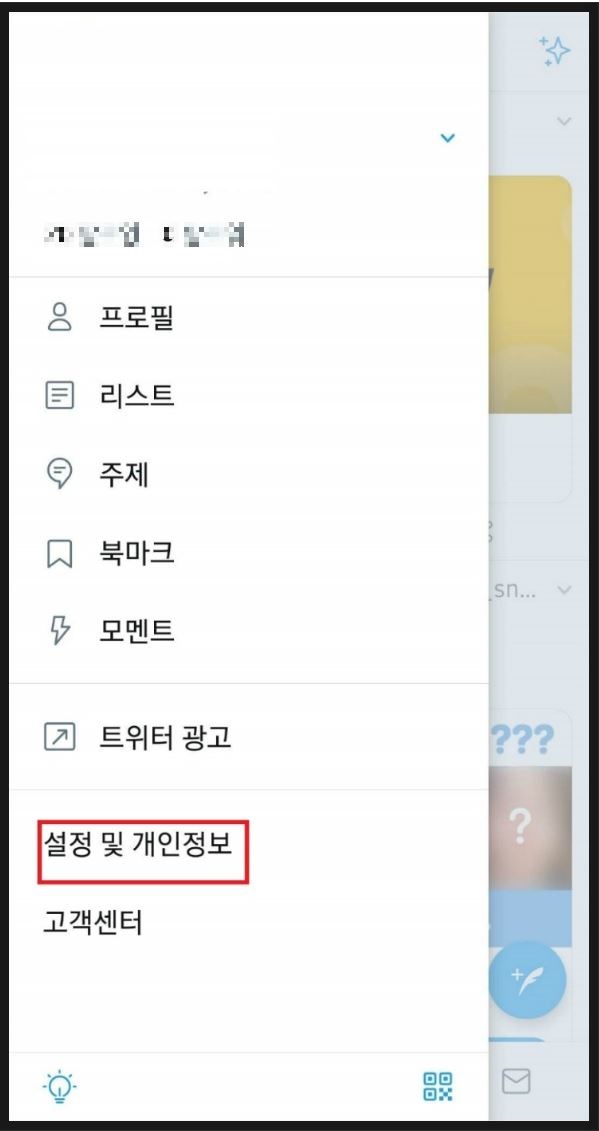Click the sparkle top tweets icon

coord(554,51)
